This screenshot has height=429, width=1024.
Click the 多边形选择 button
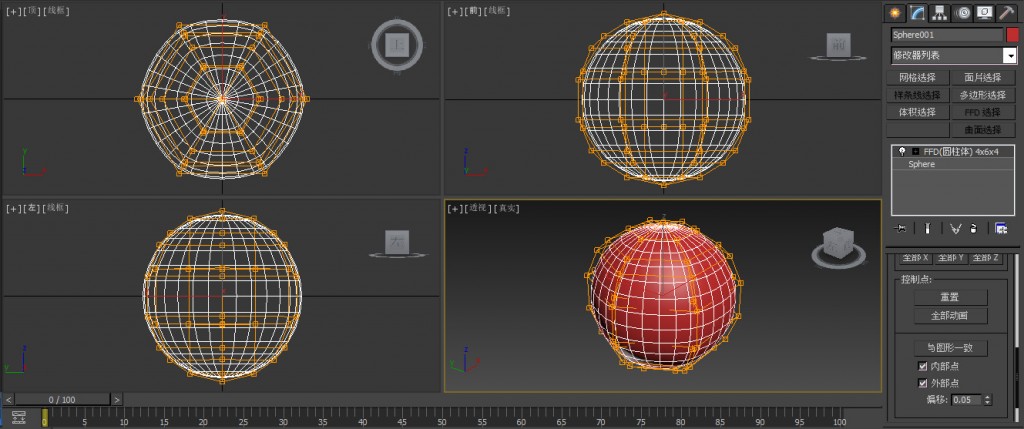983,95
